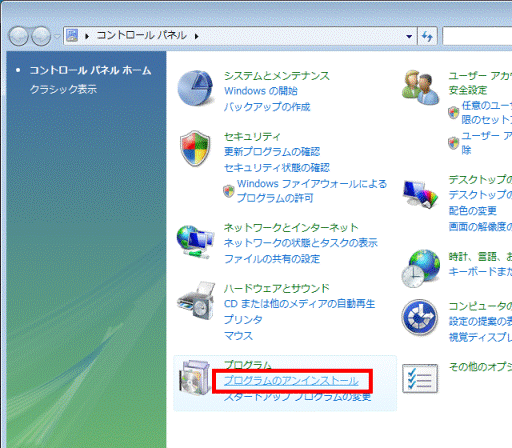Image resolution: width=512 pixels, height=448 pixels.
Task: Click セキュリティ状態の確認 link
Action: pos(277,168)
